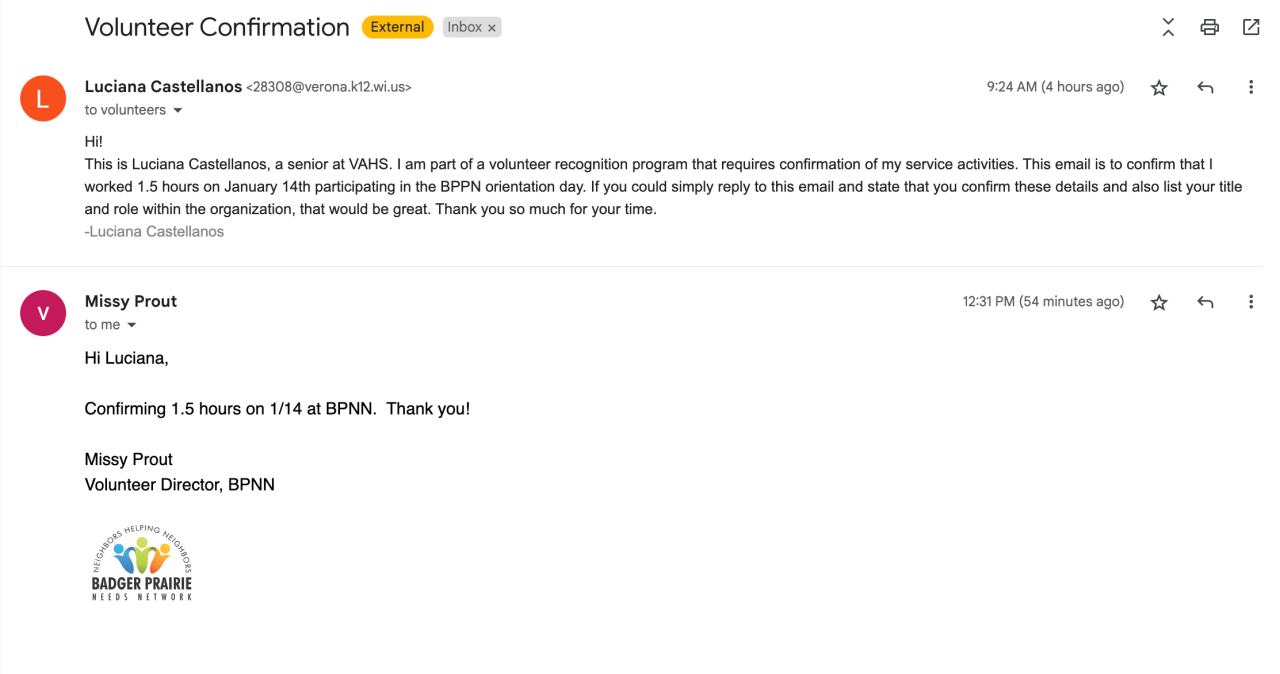
Task: Open the thread in a new window
Action: (1250, 28)
